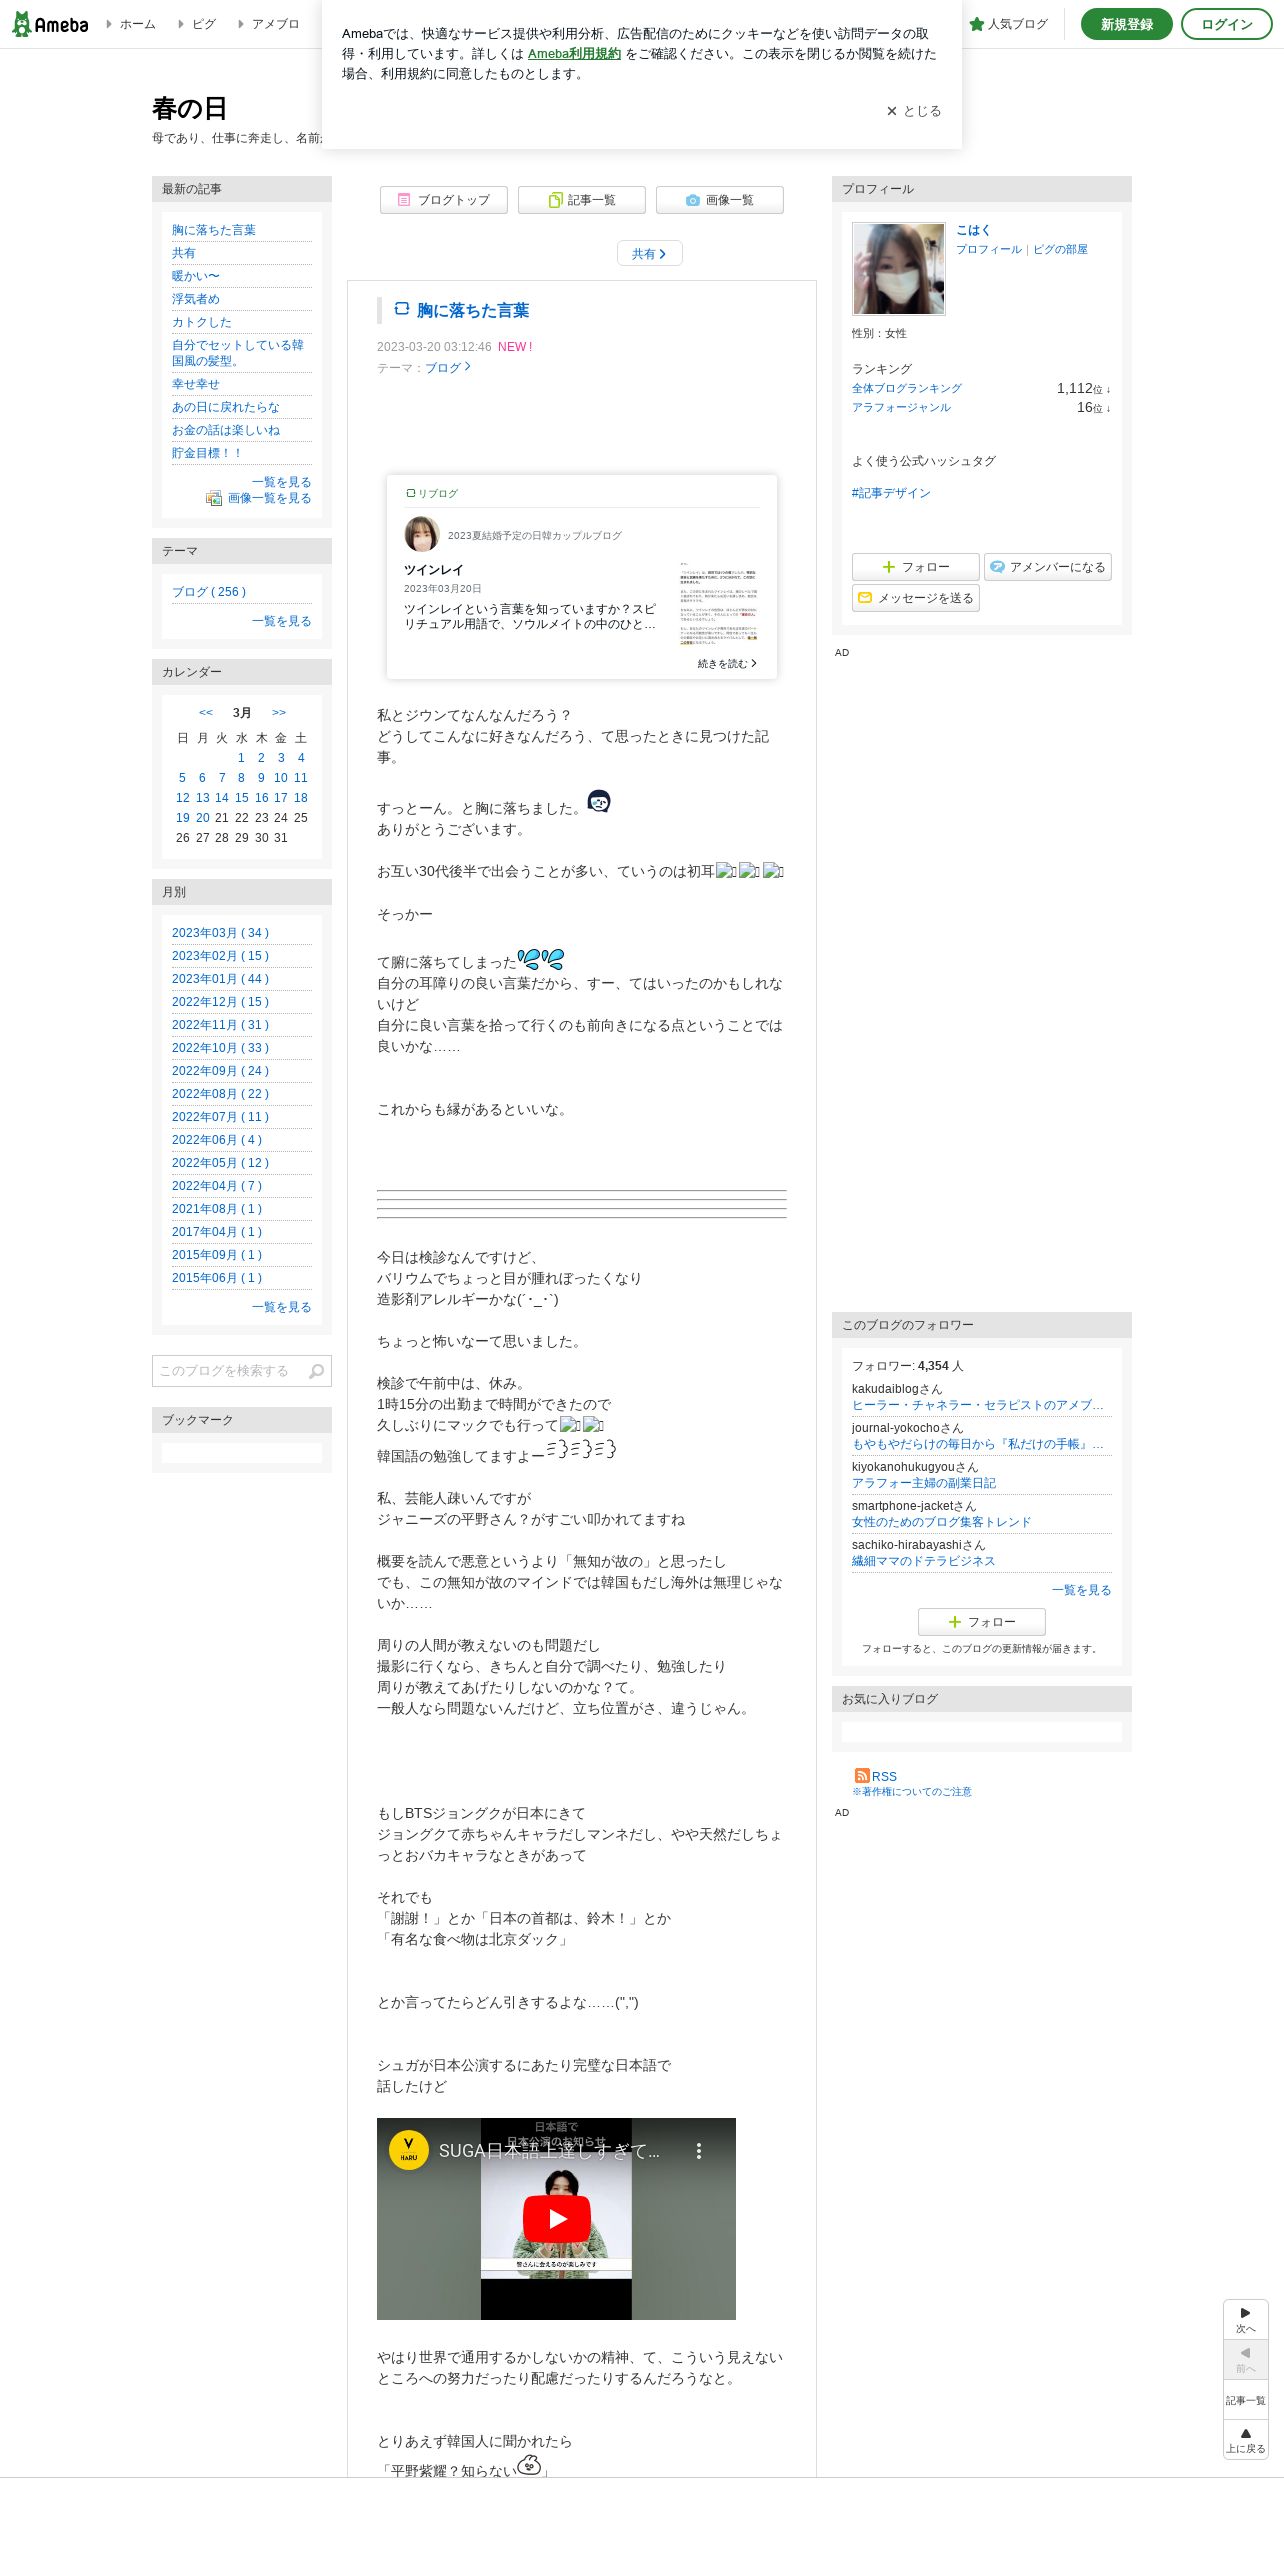Screen dimensions: 1284x2568
Task: Open follower blog 繊細ママのドテラビジネス
Action: (x=923, y=1561)
